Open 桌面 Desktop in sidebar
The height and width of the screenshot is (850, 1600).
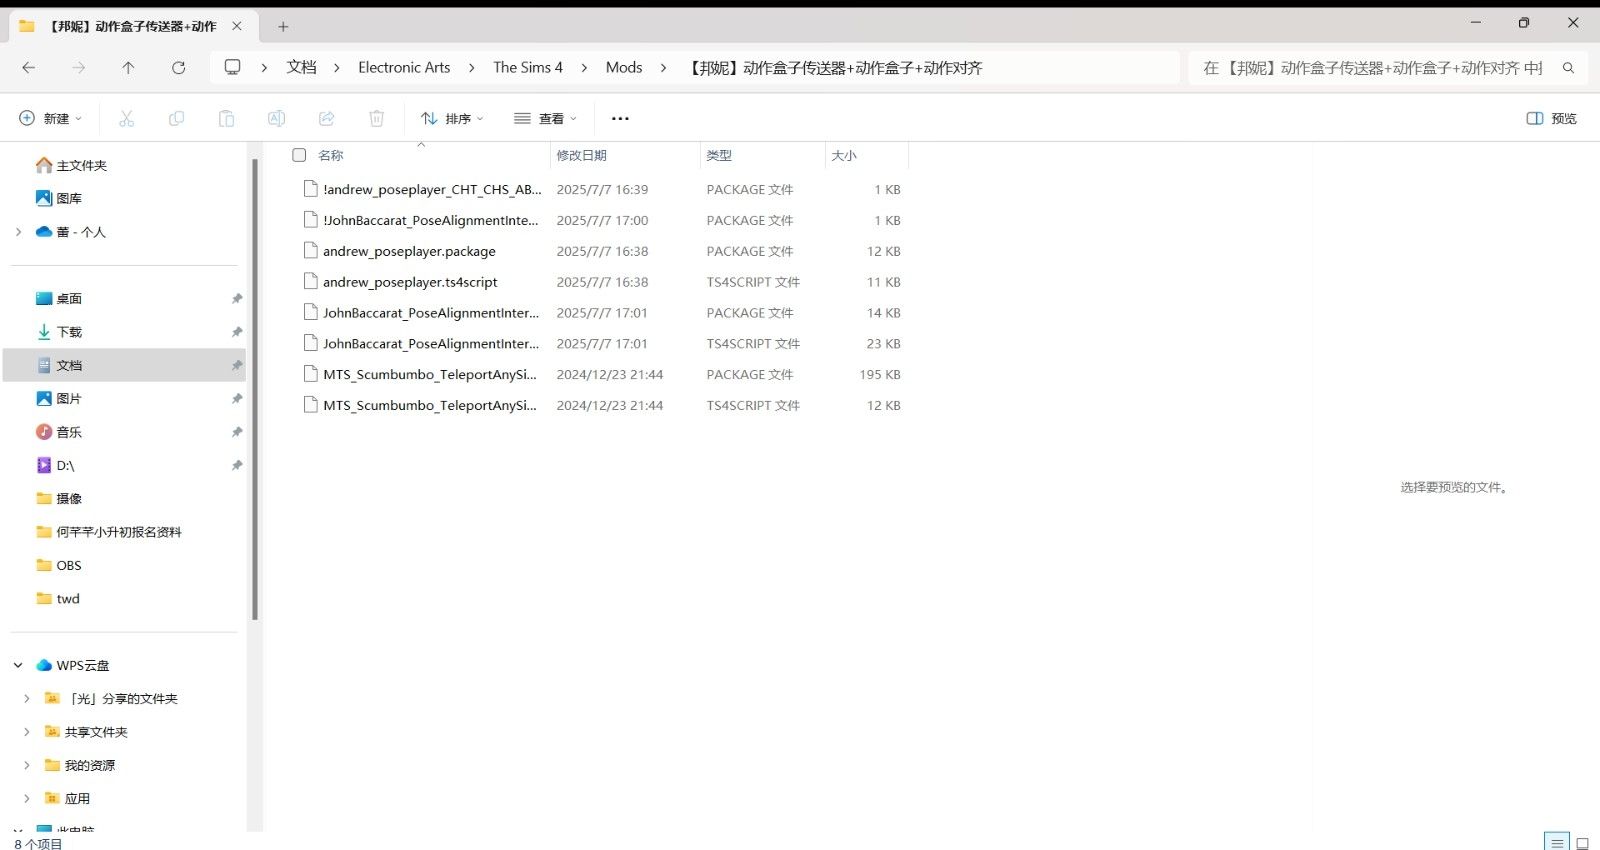(x=59, y=298)
